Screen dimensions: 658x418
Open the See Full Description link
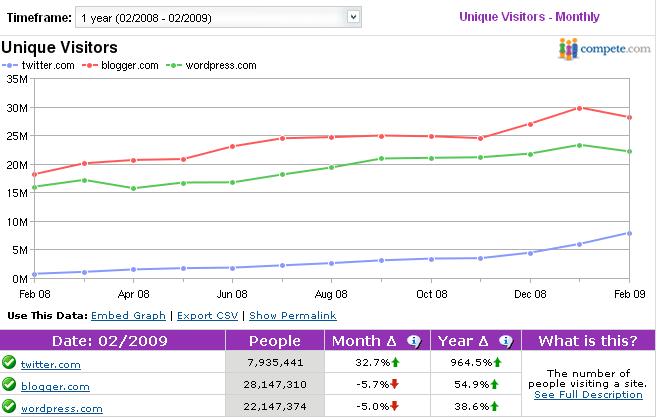[588, 394]
